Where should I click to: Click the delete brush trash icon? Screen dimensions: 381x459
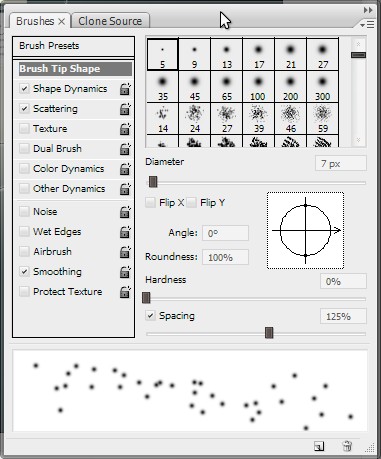click(x=347, y=446)
